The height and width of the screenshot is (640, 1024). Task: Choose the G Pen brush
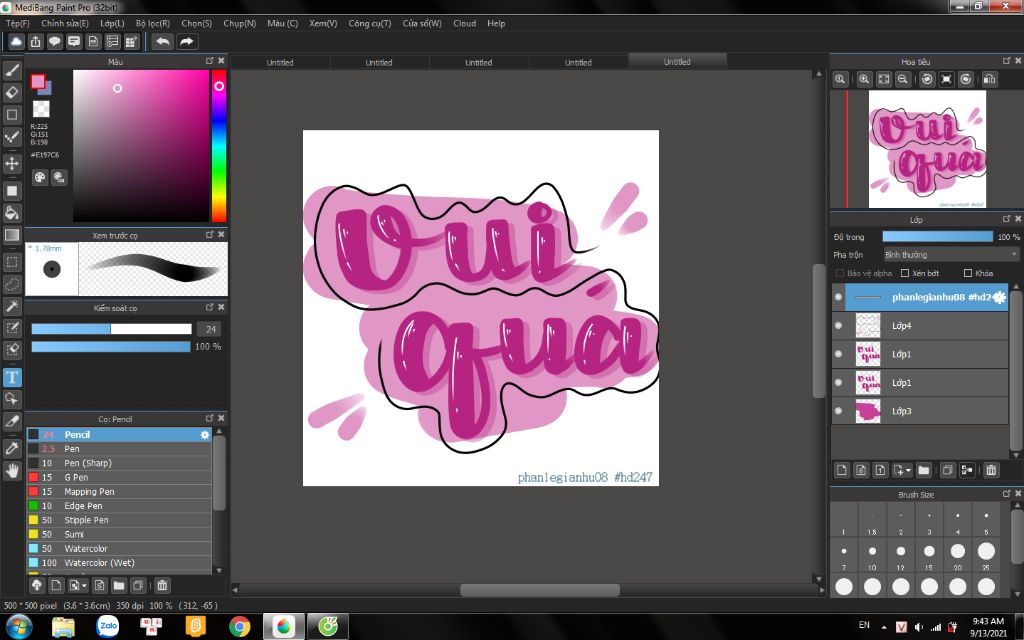(76, 478)
